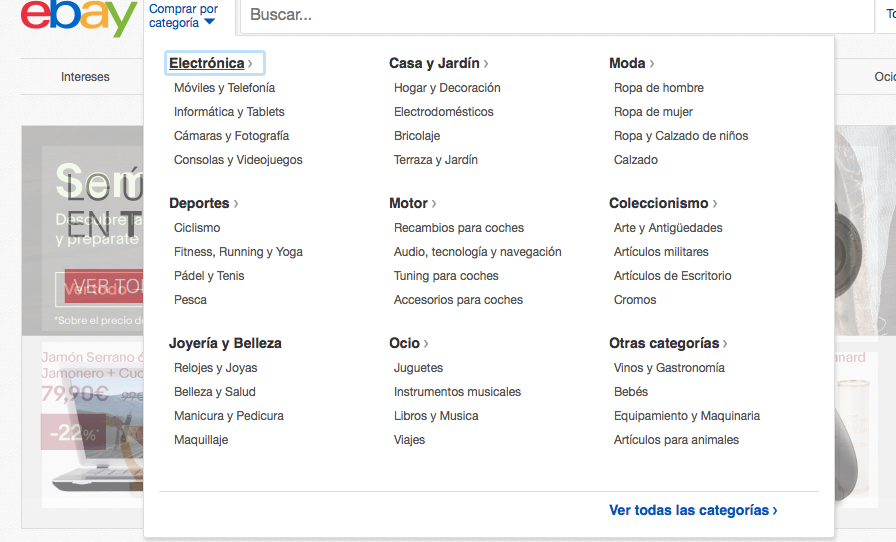This screenshot has height=542, width=896.
Task: Select Electrodomésticos category
Action: (x=443, y=111)
